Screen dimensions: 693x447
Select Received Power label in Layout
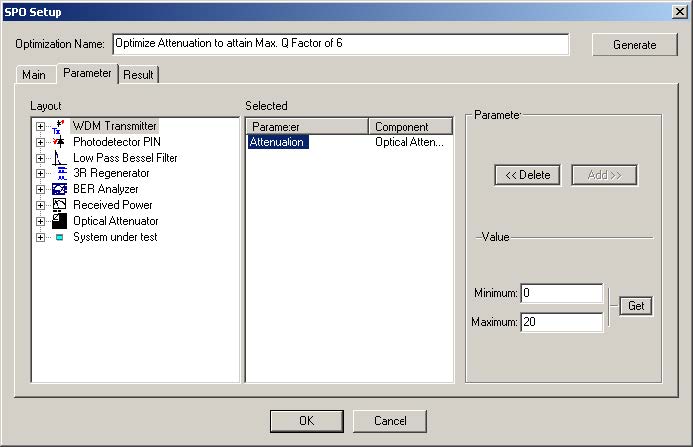[x=113, y=205]
